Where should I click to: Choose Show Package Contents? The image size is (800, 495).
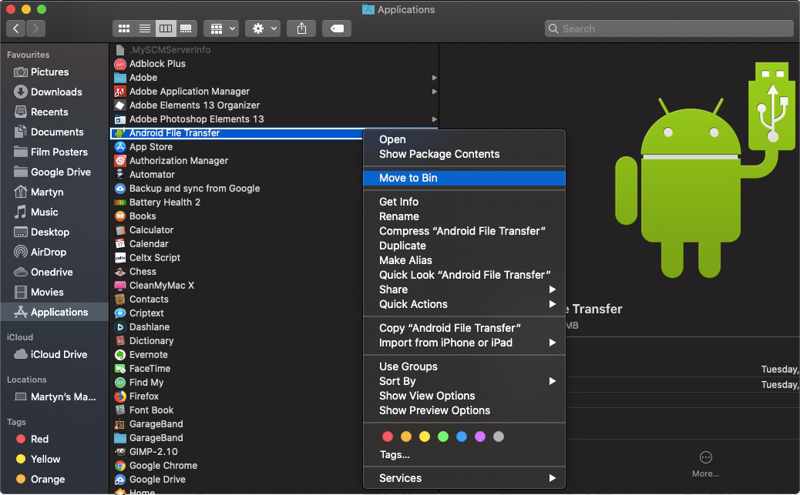coord(464,154)
